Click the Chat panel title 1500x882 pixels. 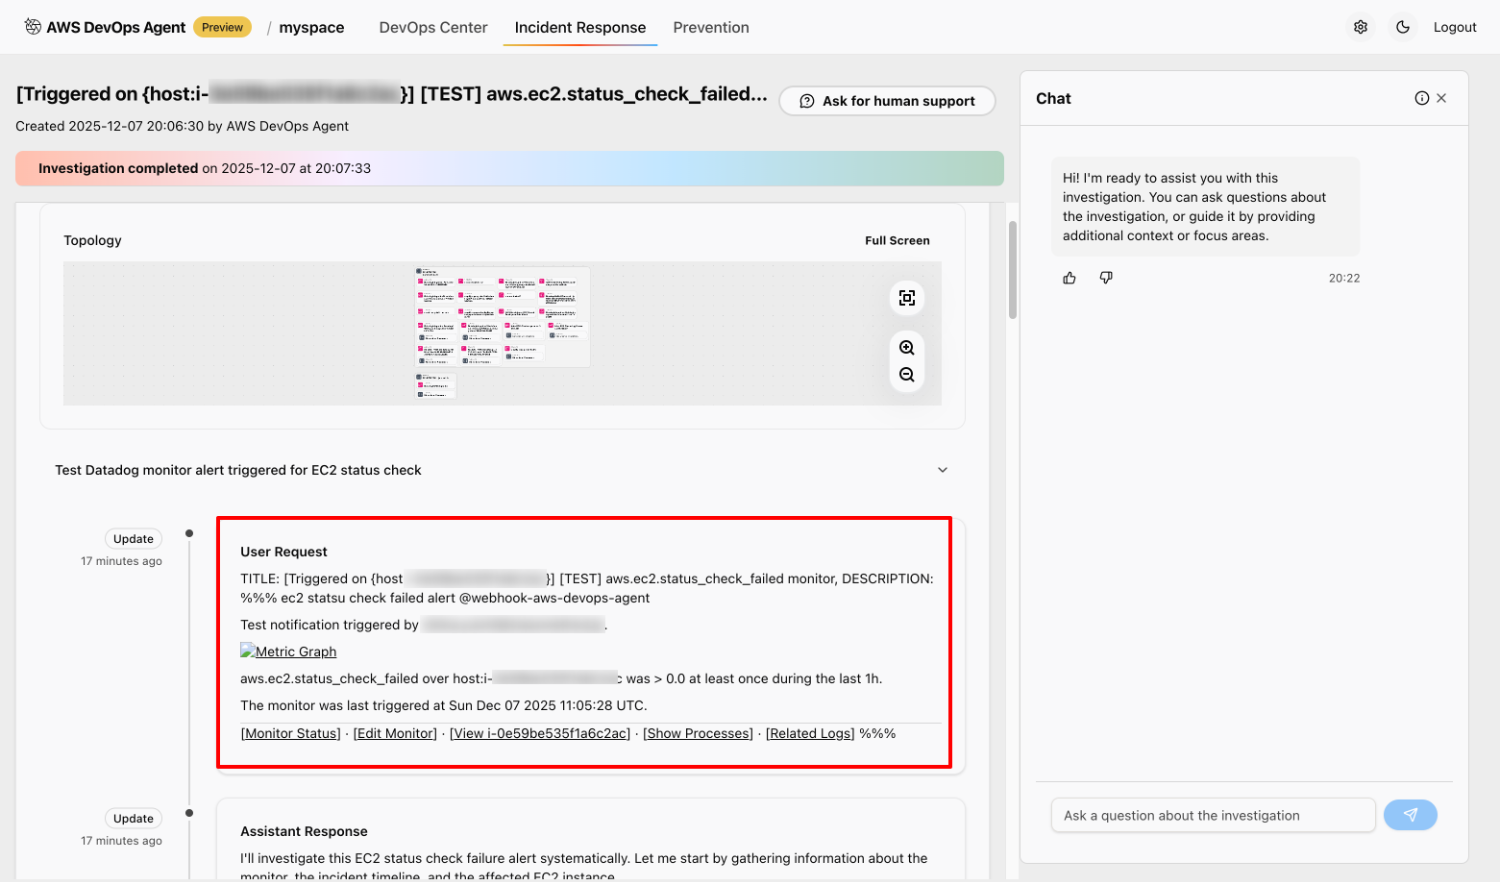1053,98
